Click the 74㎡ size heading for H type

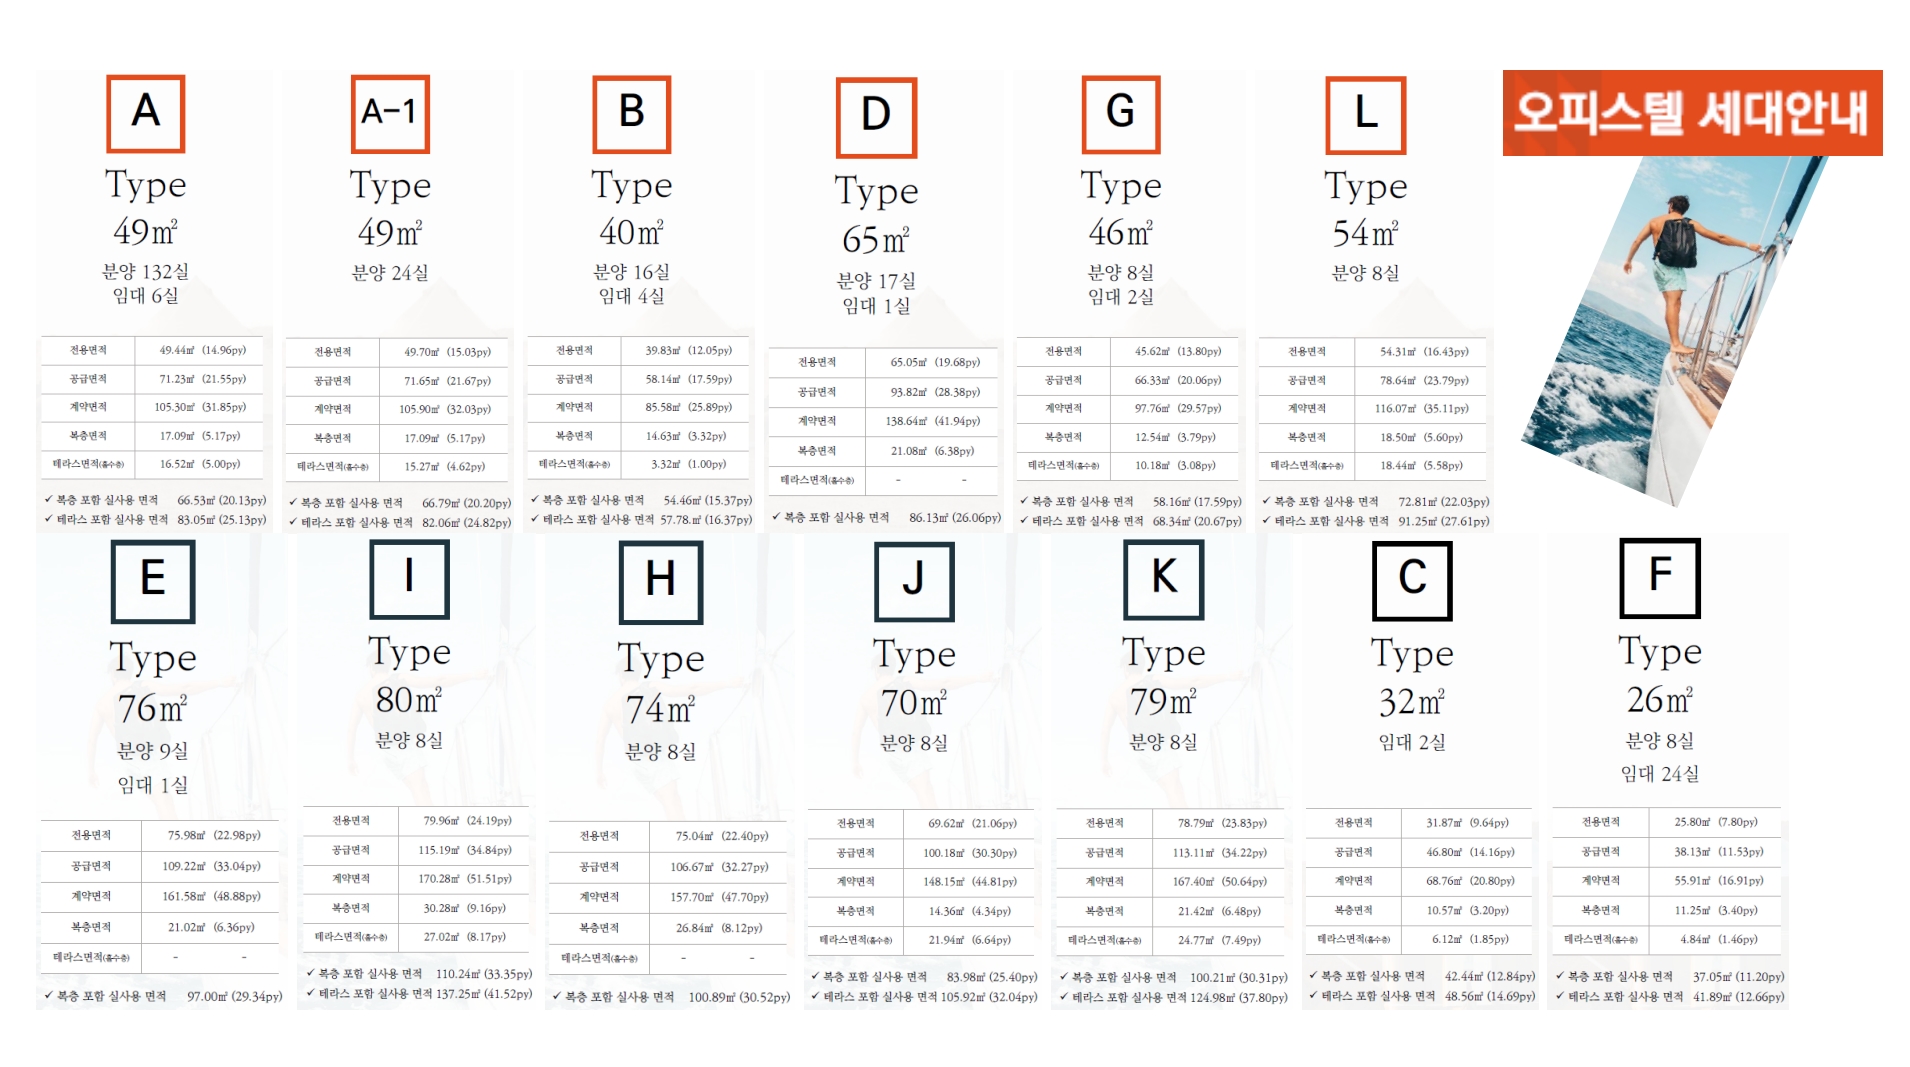(661, 708)
